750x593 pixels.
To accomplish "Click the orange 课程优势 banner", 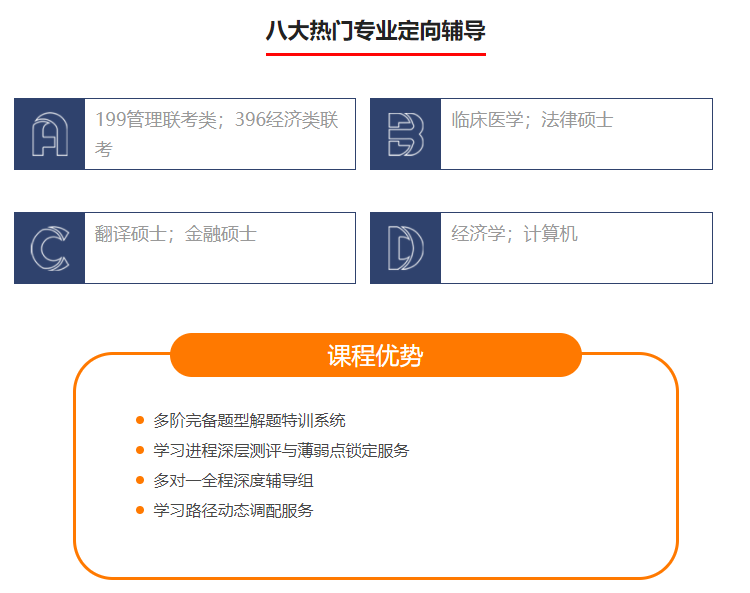I will [375, 356].
